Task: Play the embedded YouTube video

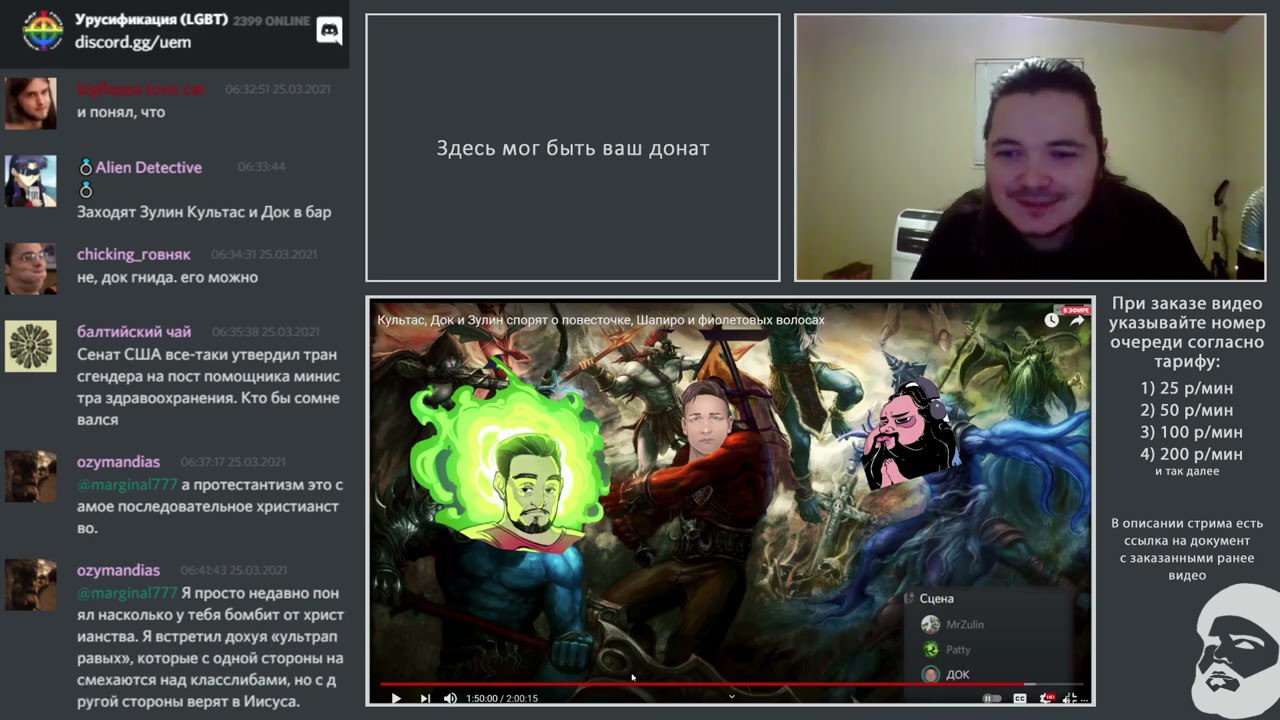Action: 396,698
